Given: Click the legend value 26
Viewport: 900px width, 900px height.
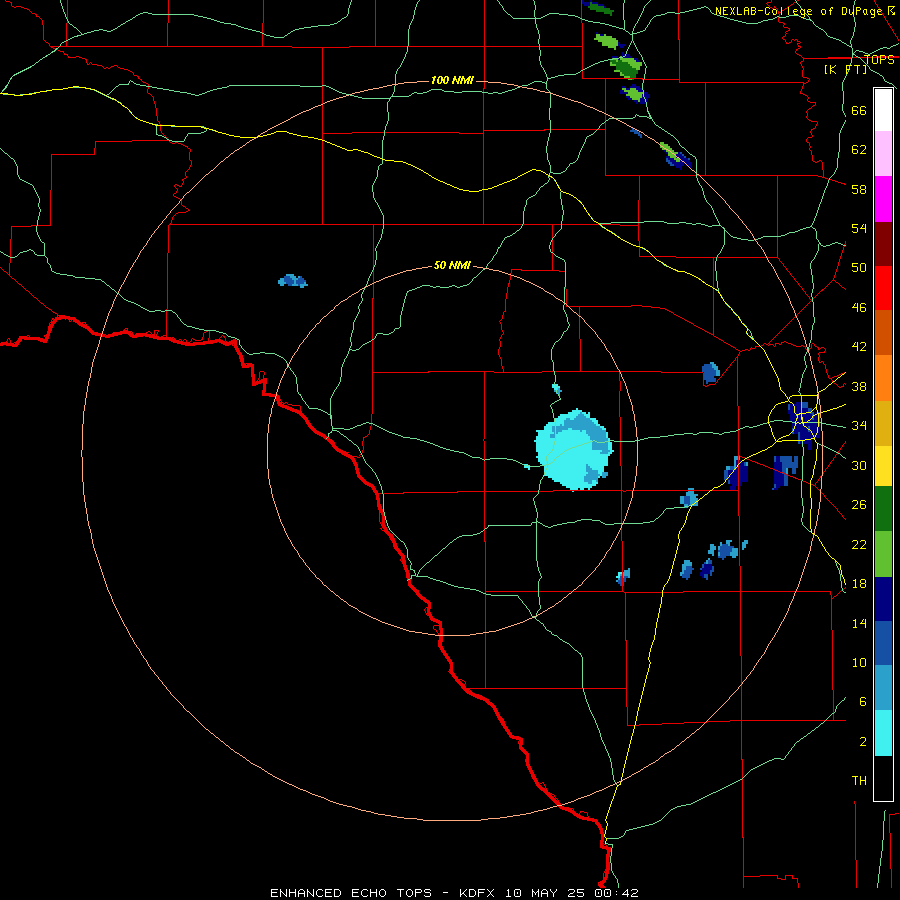Looking at the screenshot, I should click(859, 505).
